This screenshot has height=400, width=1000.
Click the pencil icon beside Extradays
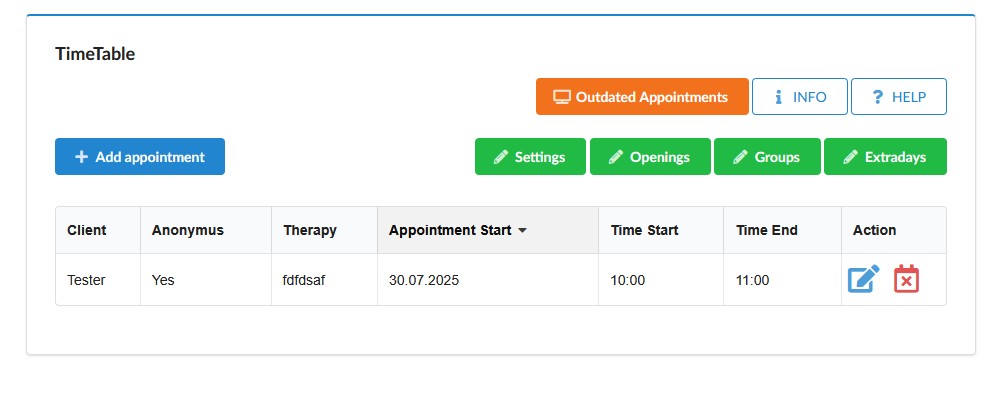pyautogui.click(x=850, y=157)
